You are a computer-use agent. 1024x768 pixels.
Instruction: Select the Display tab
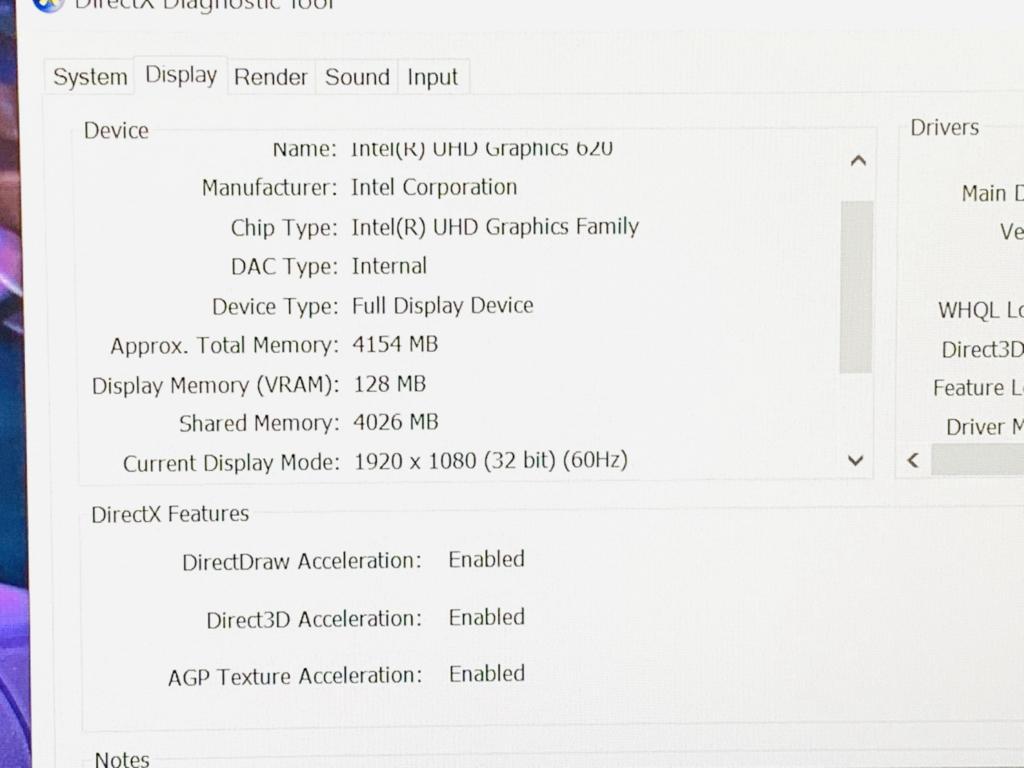[181, 75]
